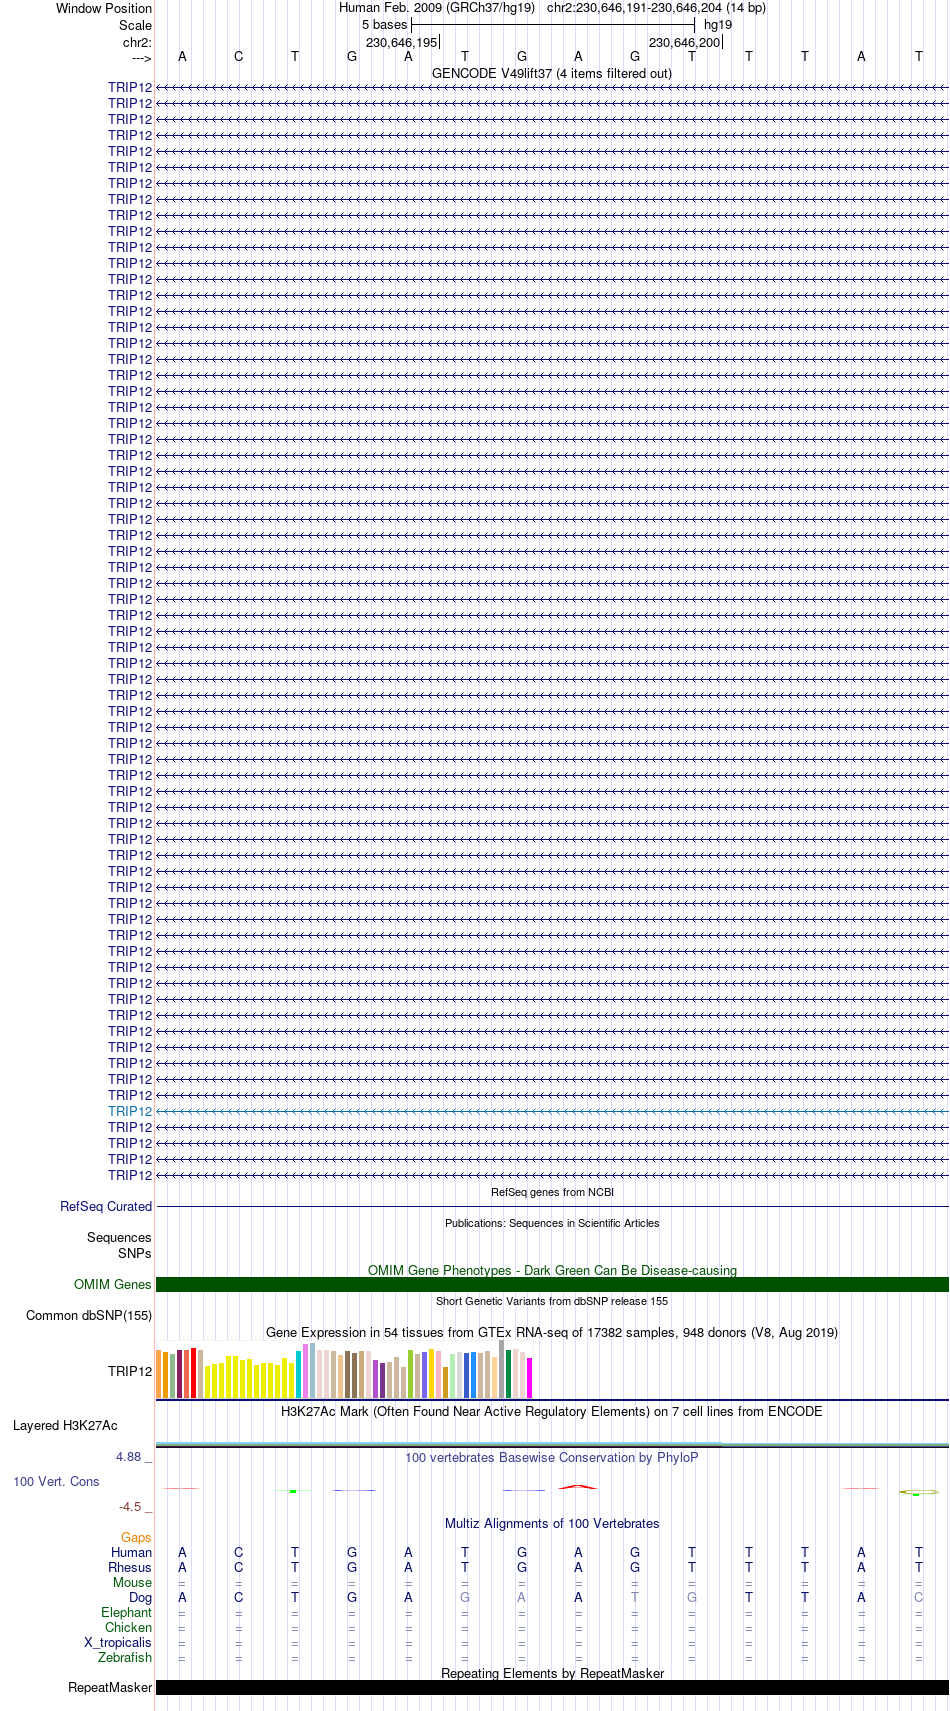950x1711 pixels.
Task: Select the Chicken species label
Action: pos(128,1627)
